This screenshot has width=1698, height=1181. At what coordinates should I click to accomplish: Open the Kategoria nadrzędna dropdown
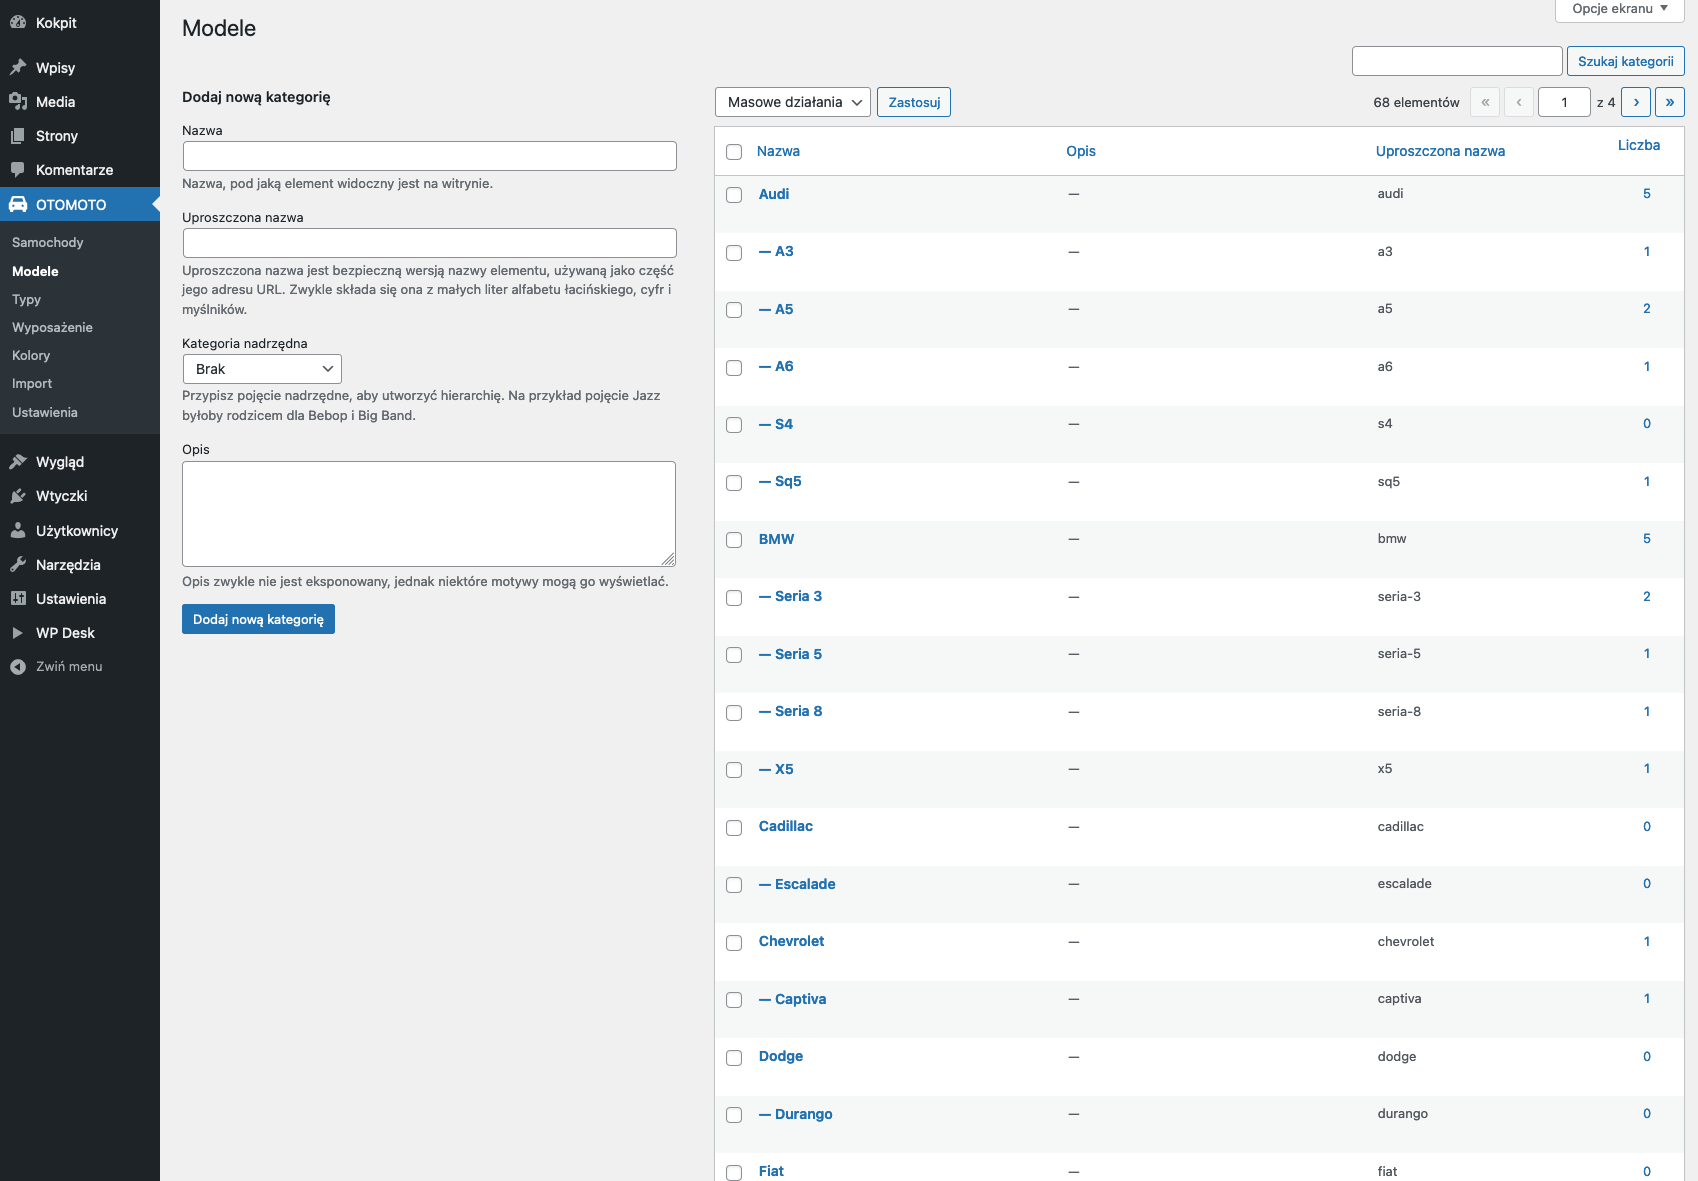point(262,369)
